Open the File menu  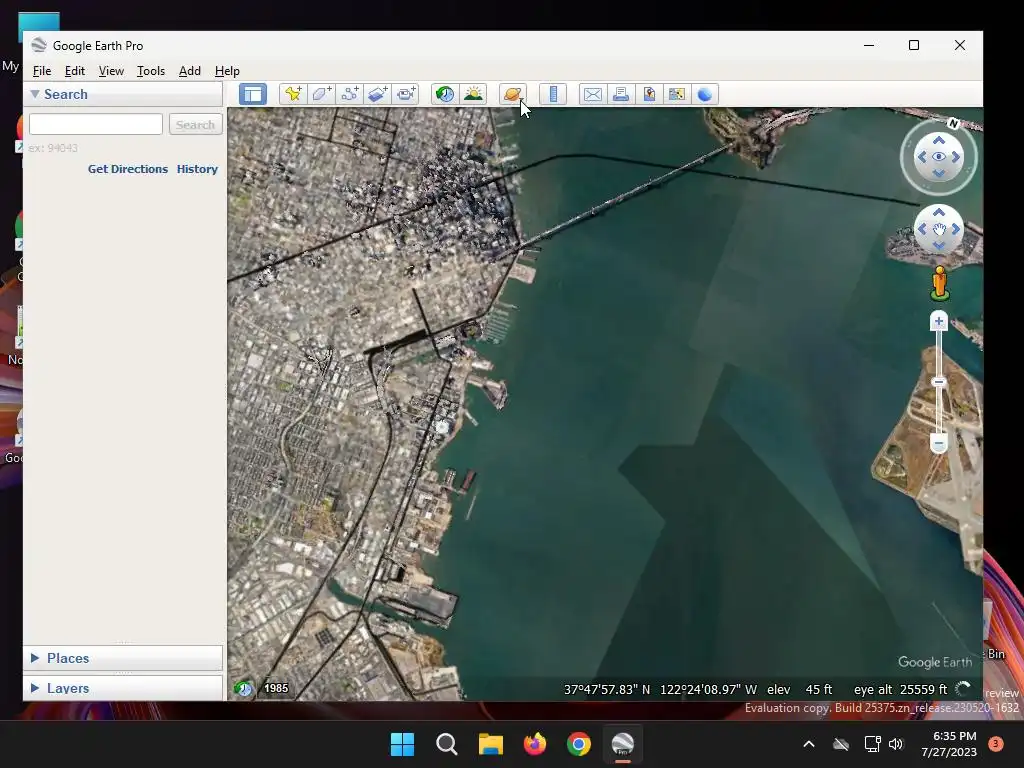coord(42,71)
